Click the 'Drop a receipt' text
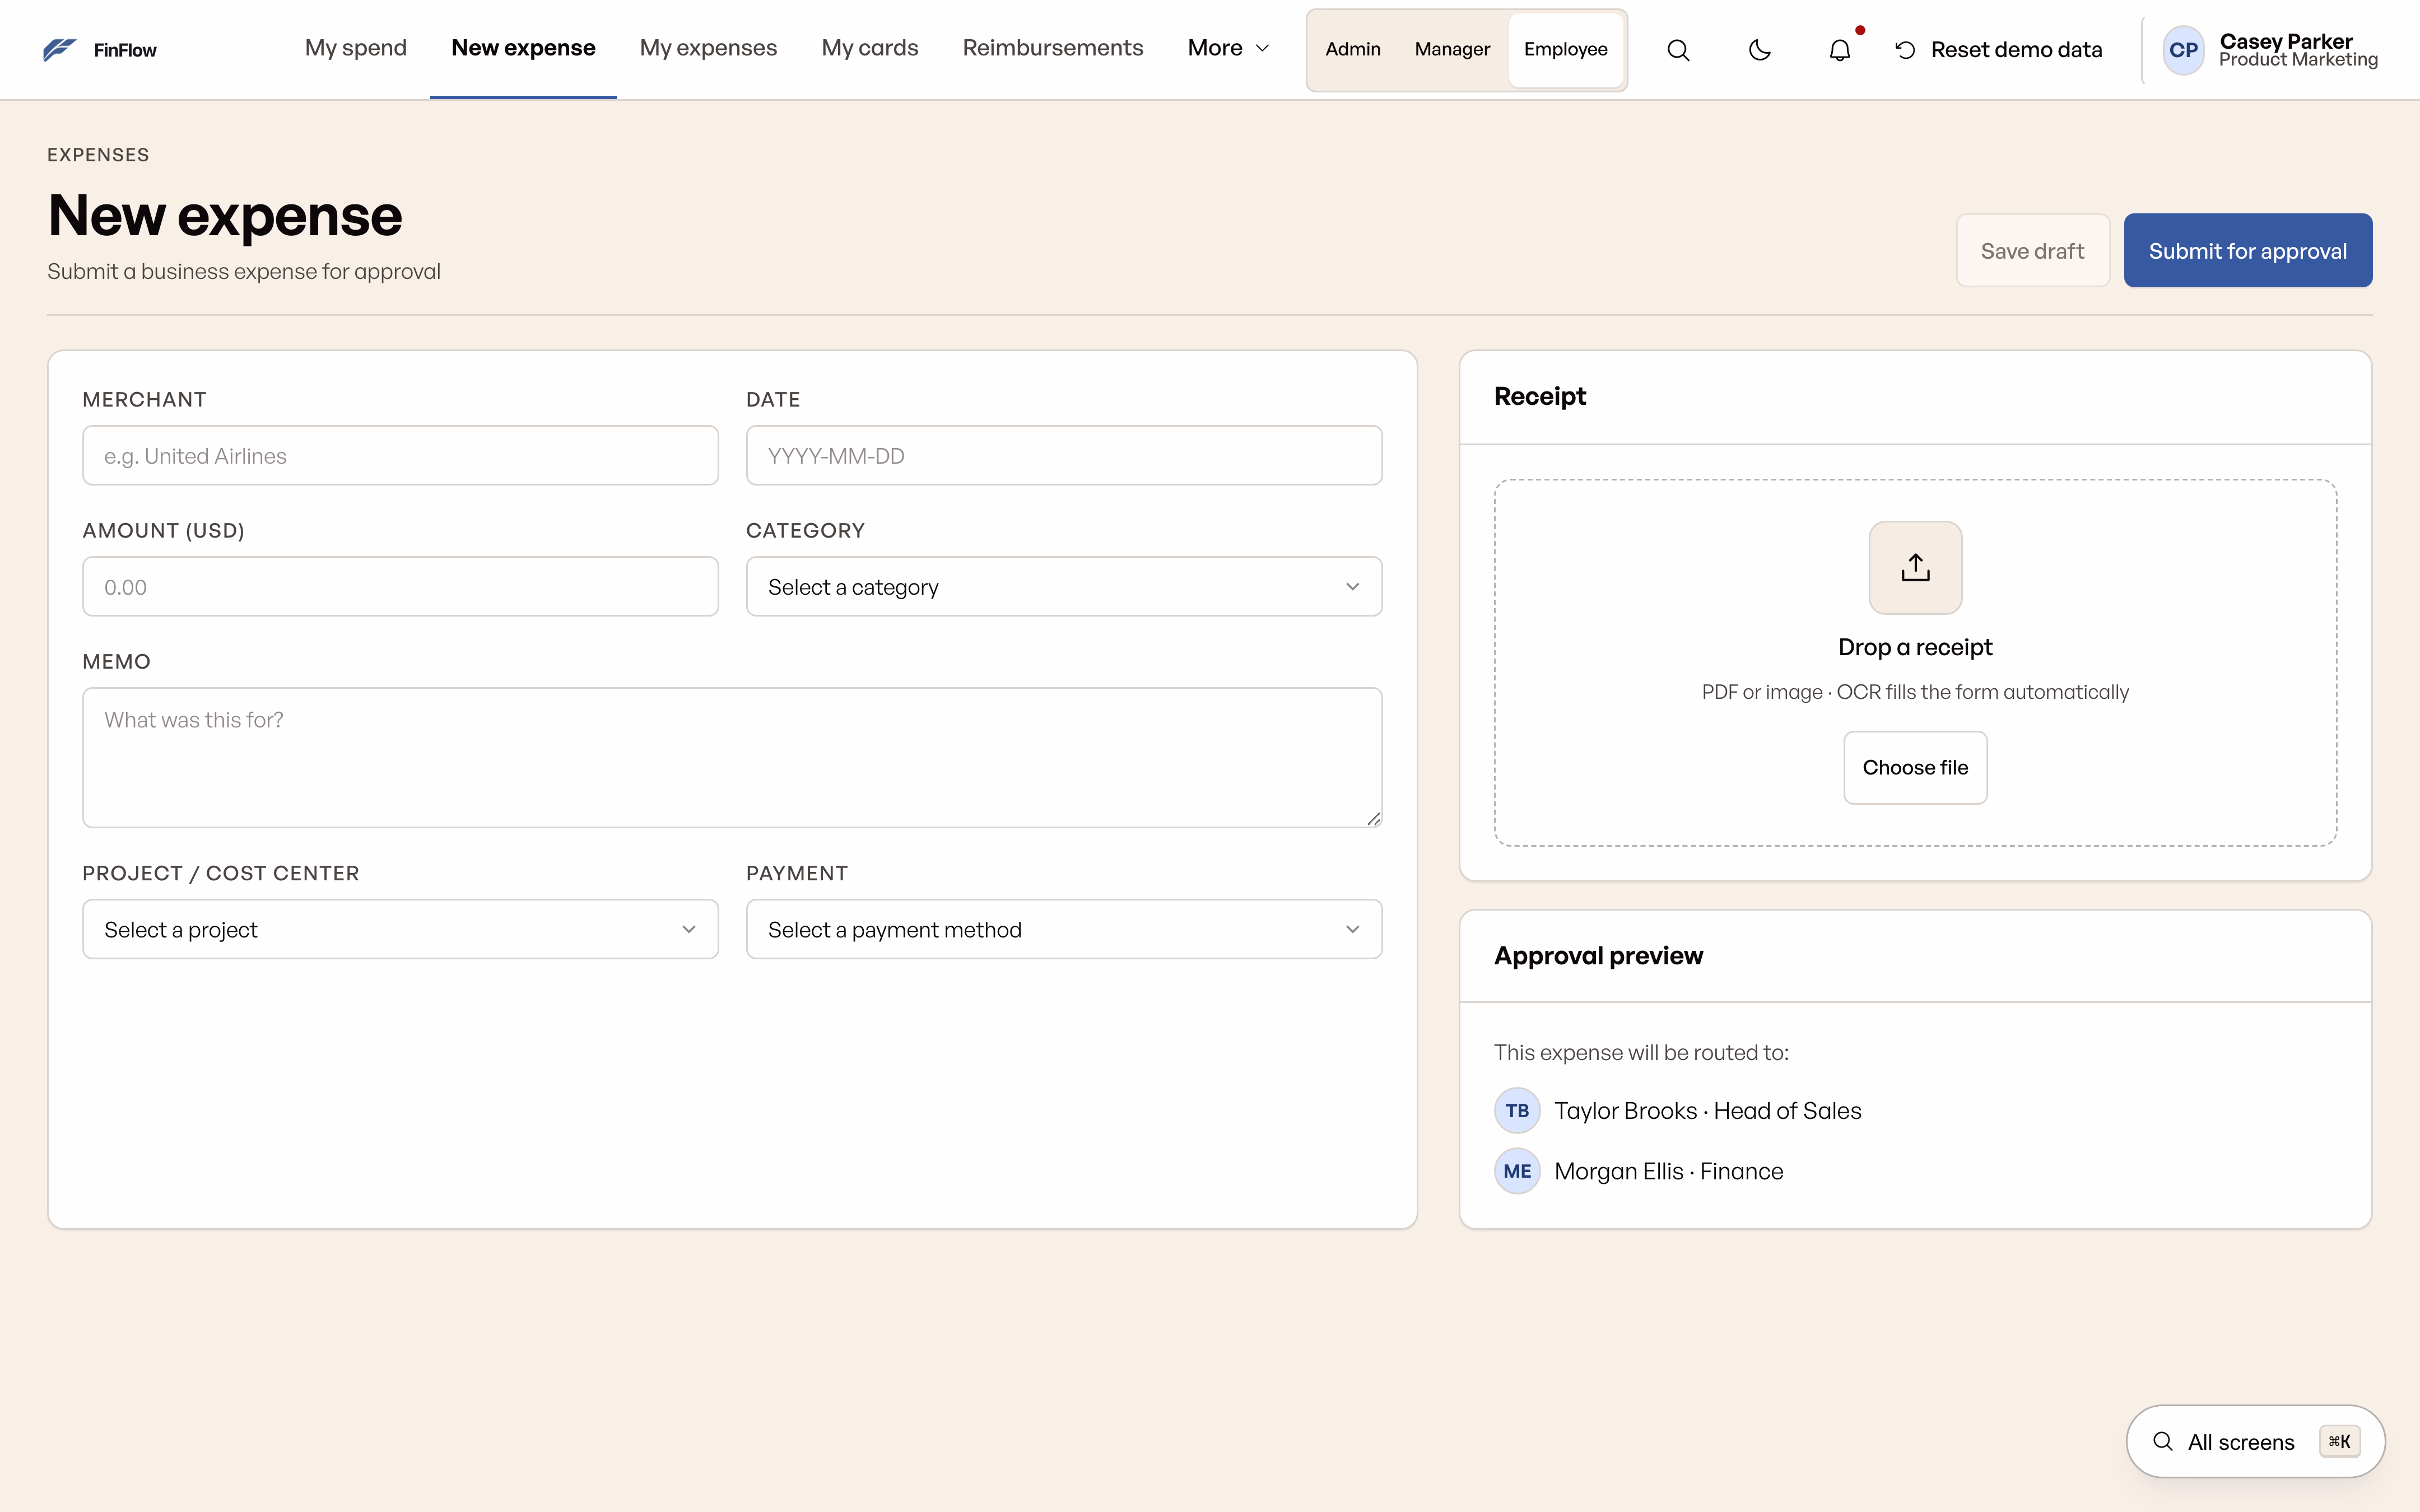Screen dimensions: 2420x1512 [1915, 647]
